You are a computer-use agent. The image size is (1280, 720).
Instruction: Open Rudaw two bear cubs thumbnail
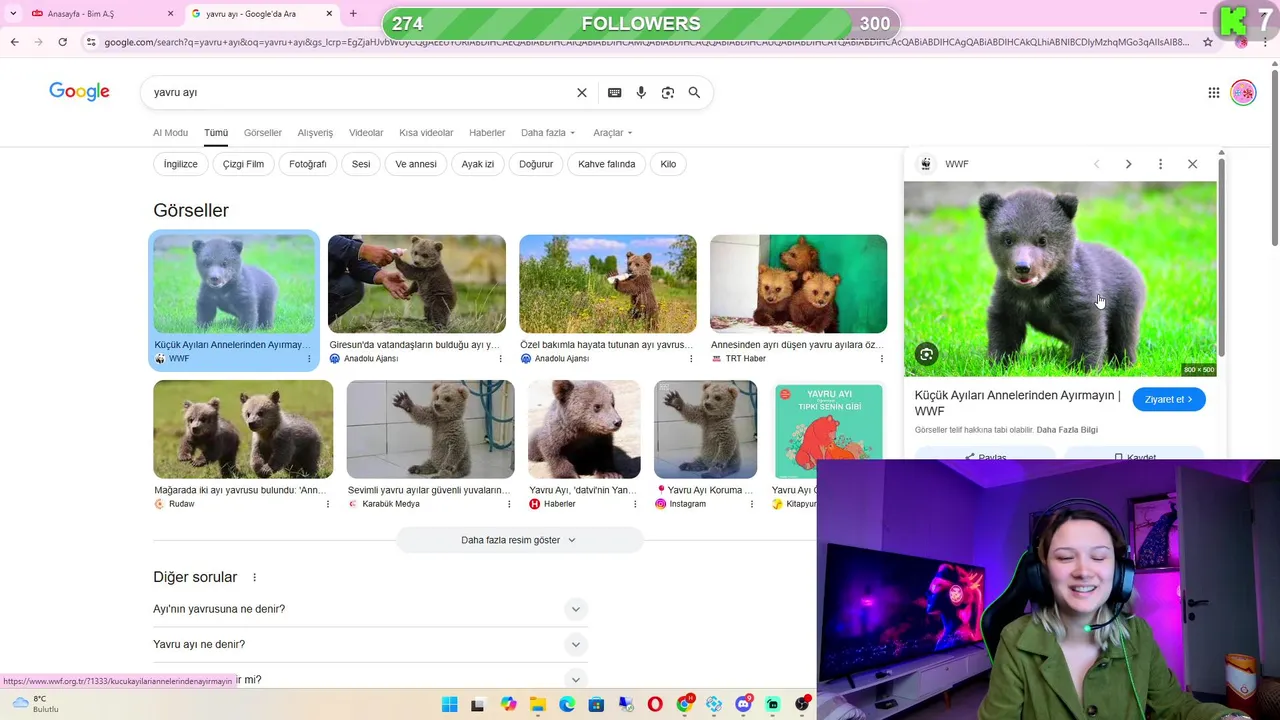click(x=243, y=429)
